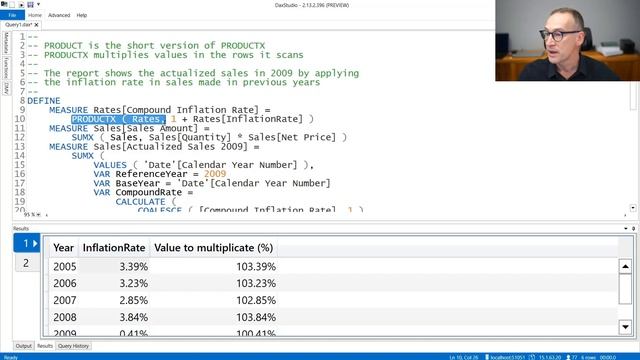640x360 pixels.
Task: Click the cell 2005 in Year column
Action: (x=64, y=267)
